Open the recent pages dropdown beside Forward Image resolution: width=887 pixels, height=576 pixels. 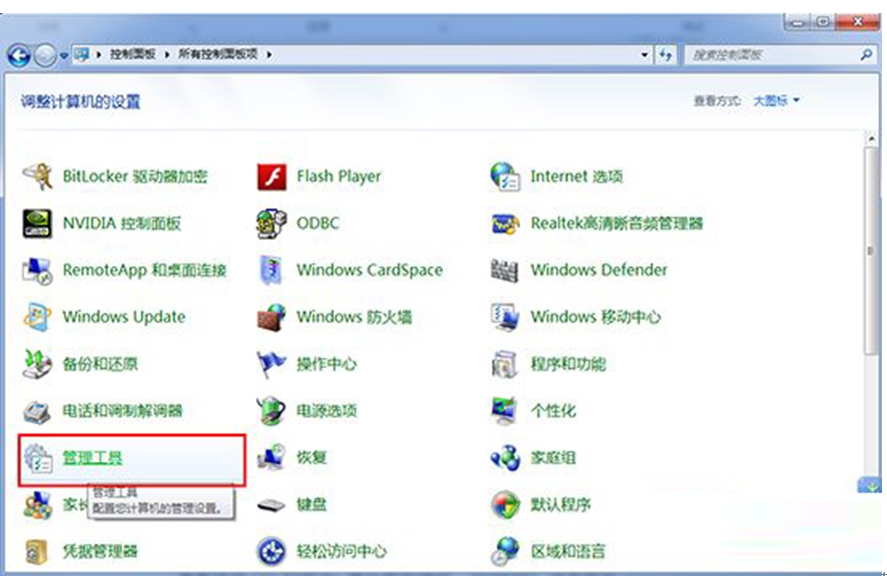coord(64,55)
